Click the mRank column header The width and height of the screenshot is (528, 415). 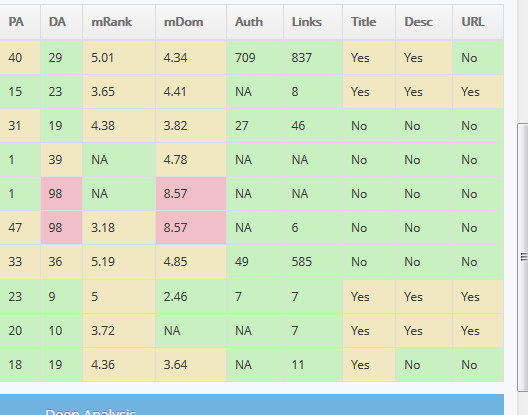click(119, 22)
